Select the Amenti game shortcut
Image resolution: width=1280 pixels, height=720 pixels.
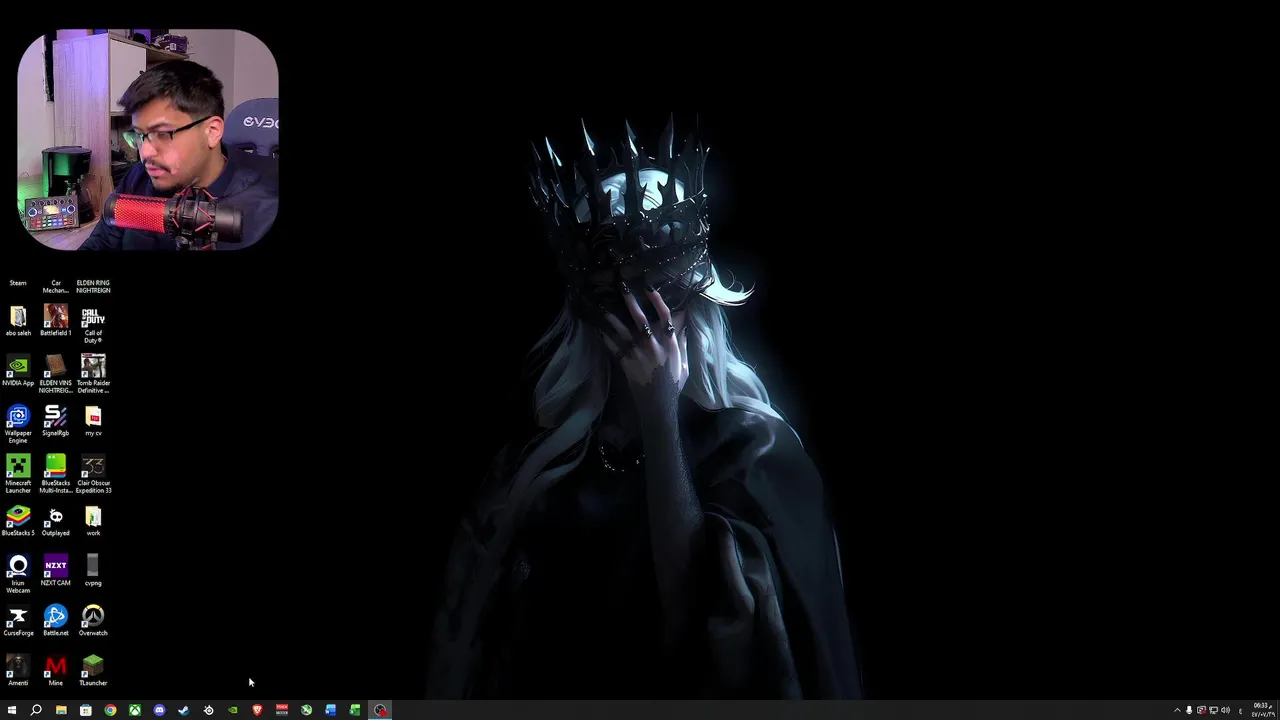[x=18, y=671]
